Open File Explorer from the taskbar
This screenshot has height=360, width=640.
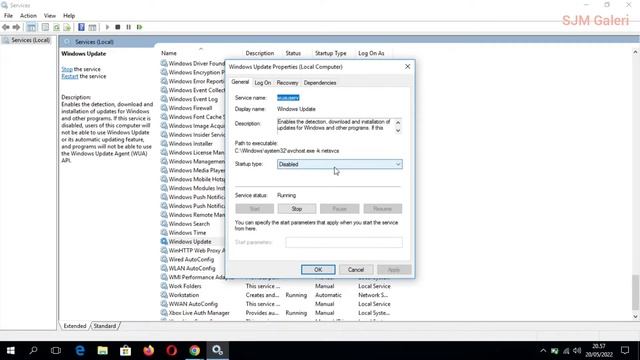[x=102, y=350]
